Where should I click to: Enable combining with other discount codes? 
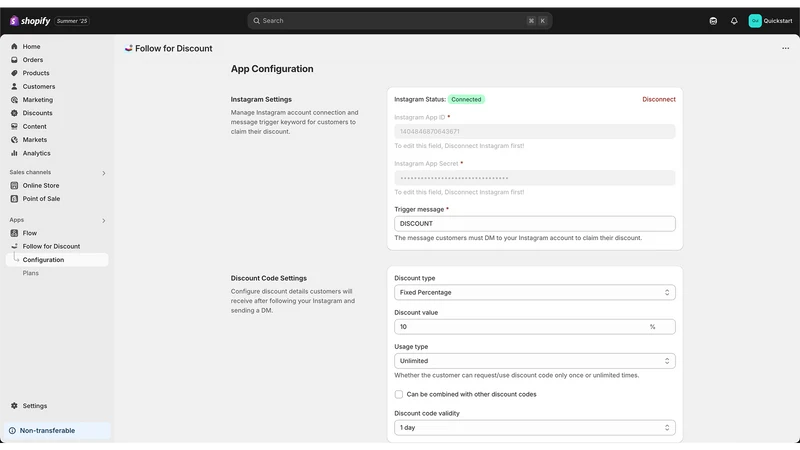398,394
